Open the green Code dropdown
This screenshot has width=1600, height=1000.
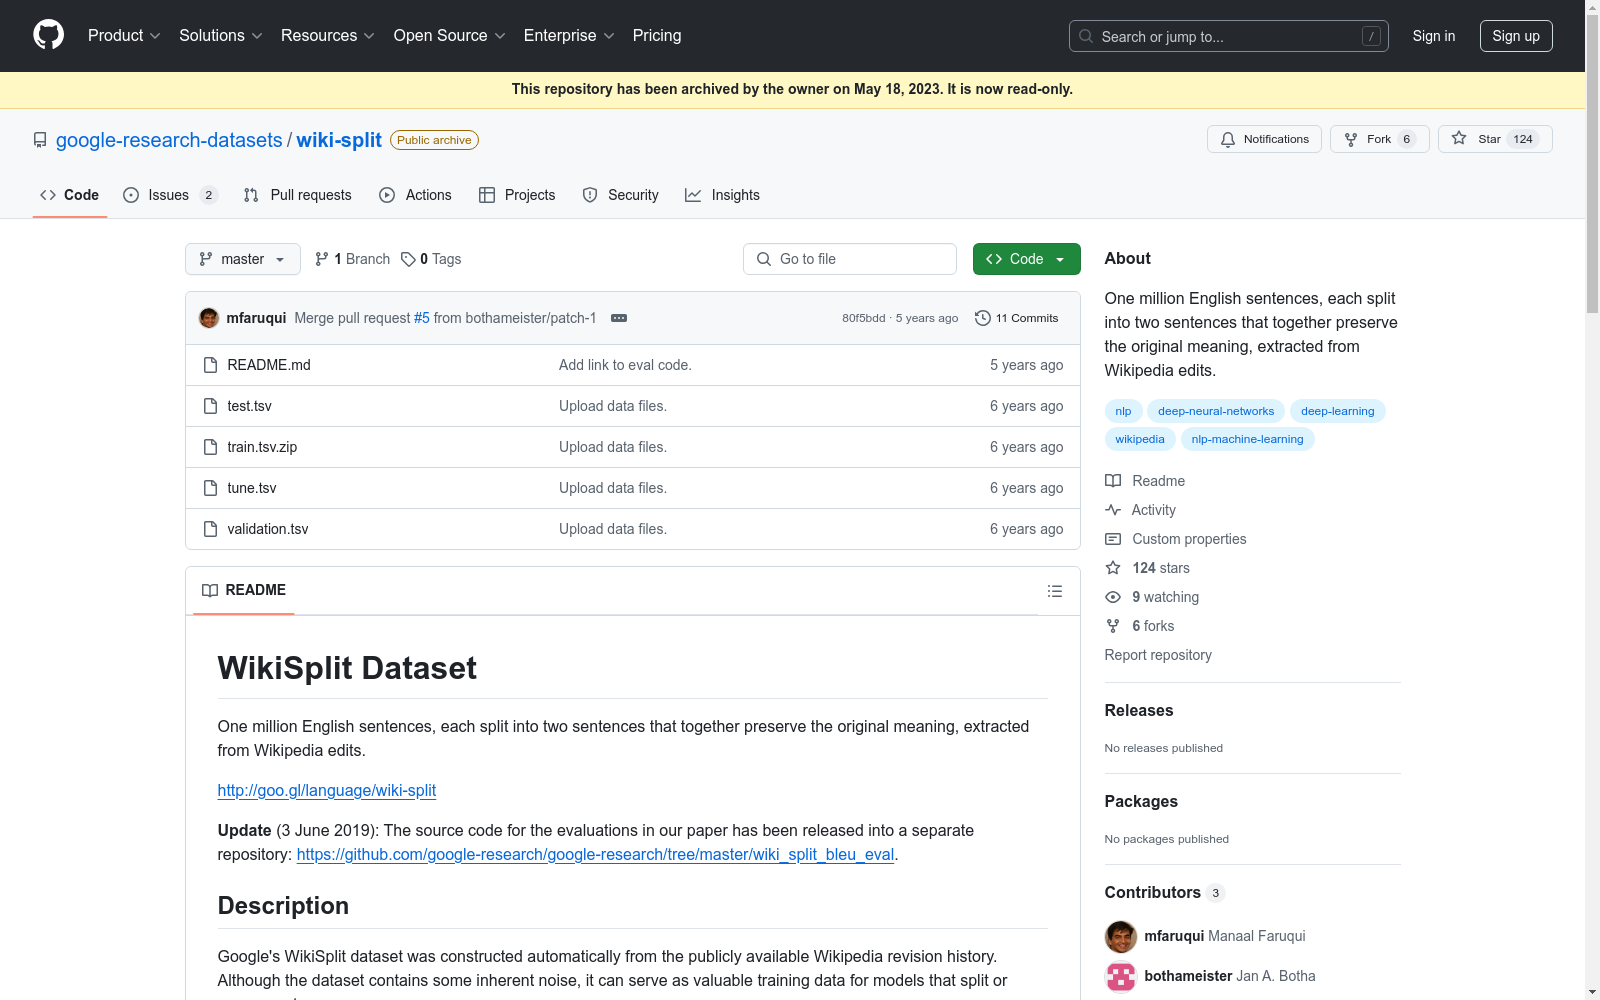click(x=1026, y=259)
